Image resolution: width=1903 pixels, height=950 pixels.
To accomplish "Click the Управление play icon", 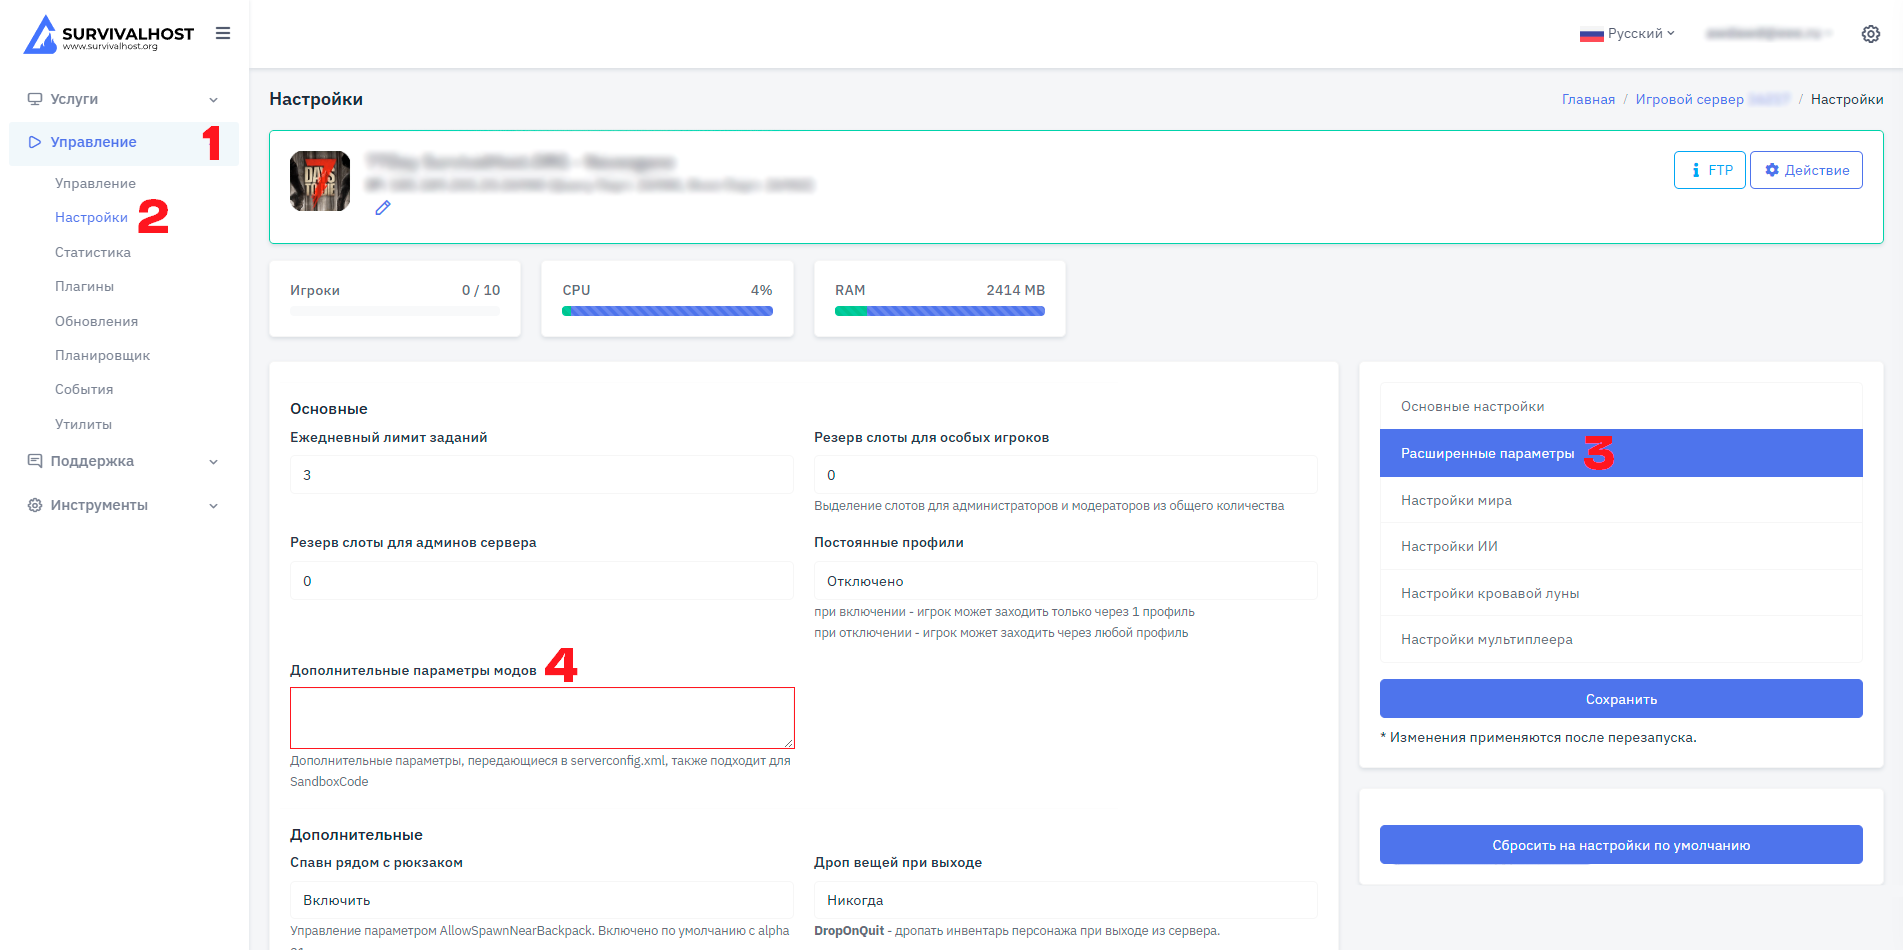I will pyautogui.click(x=35, y=142).
